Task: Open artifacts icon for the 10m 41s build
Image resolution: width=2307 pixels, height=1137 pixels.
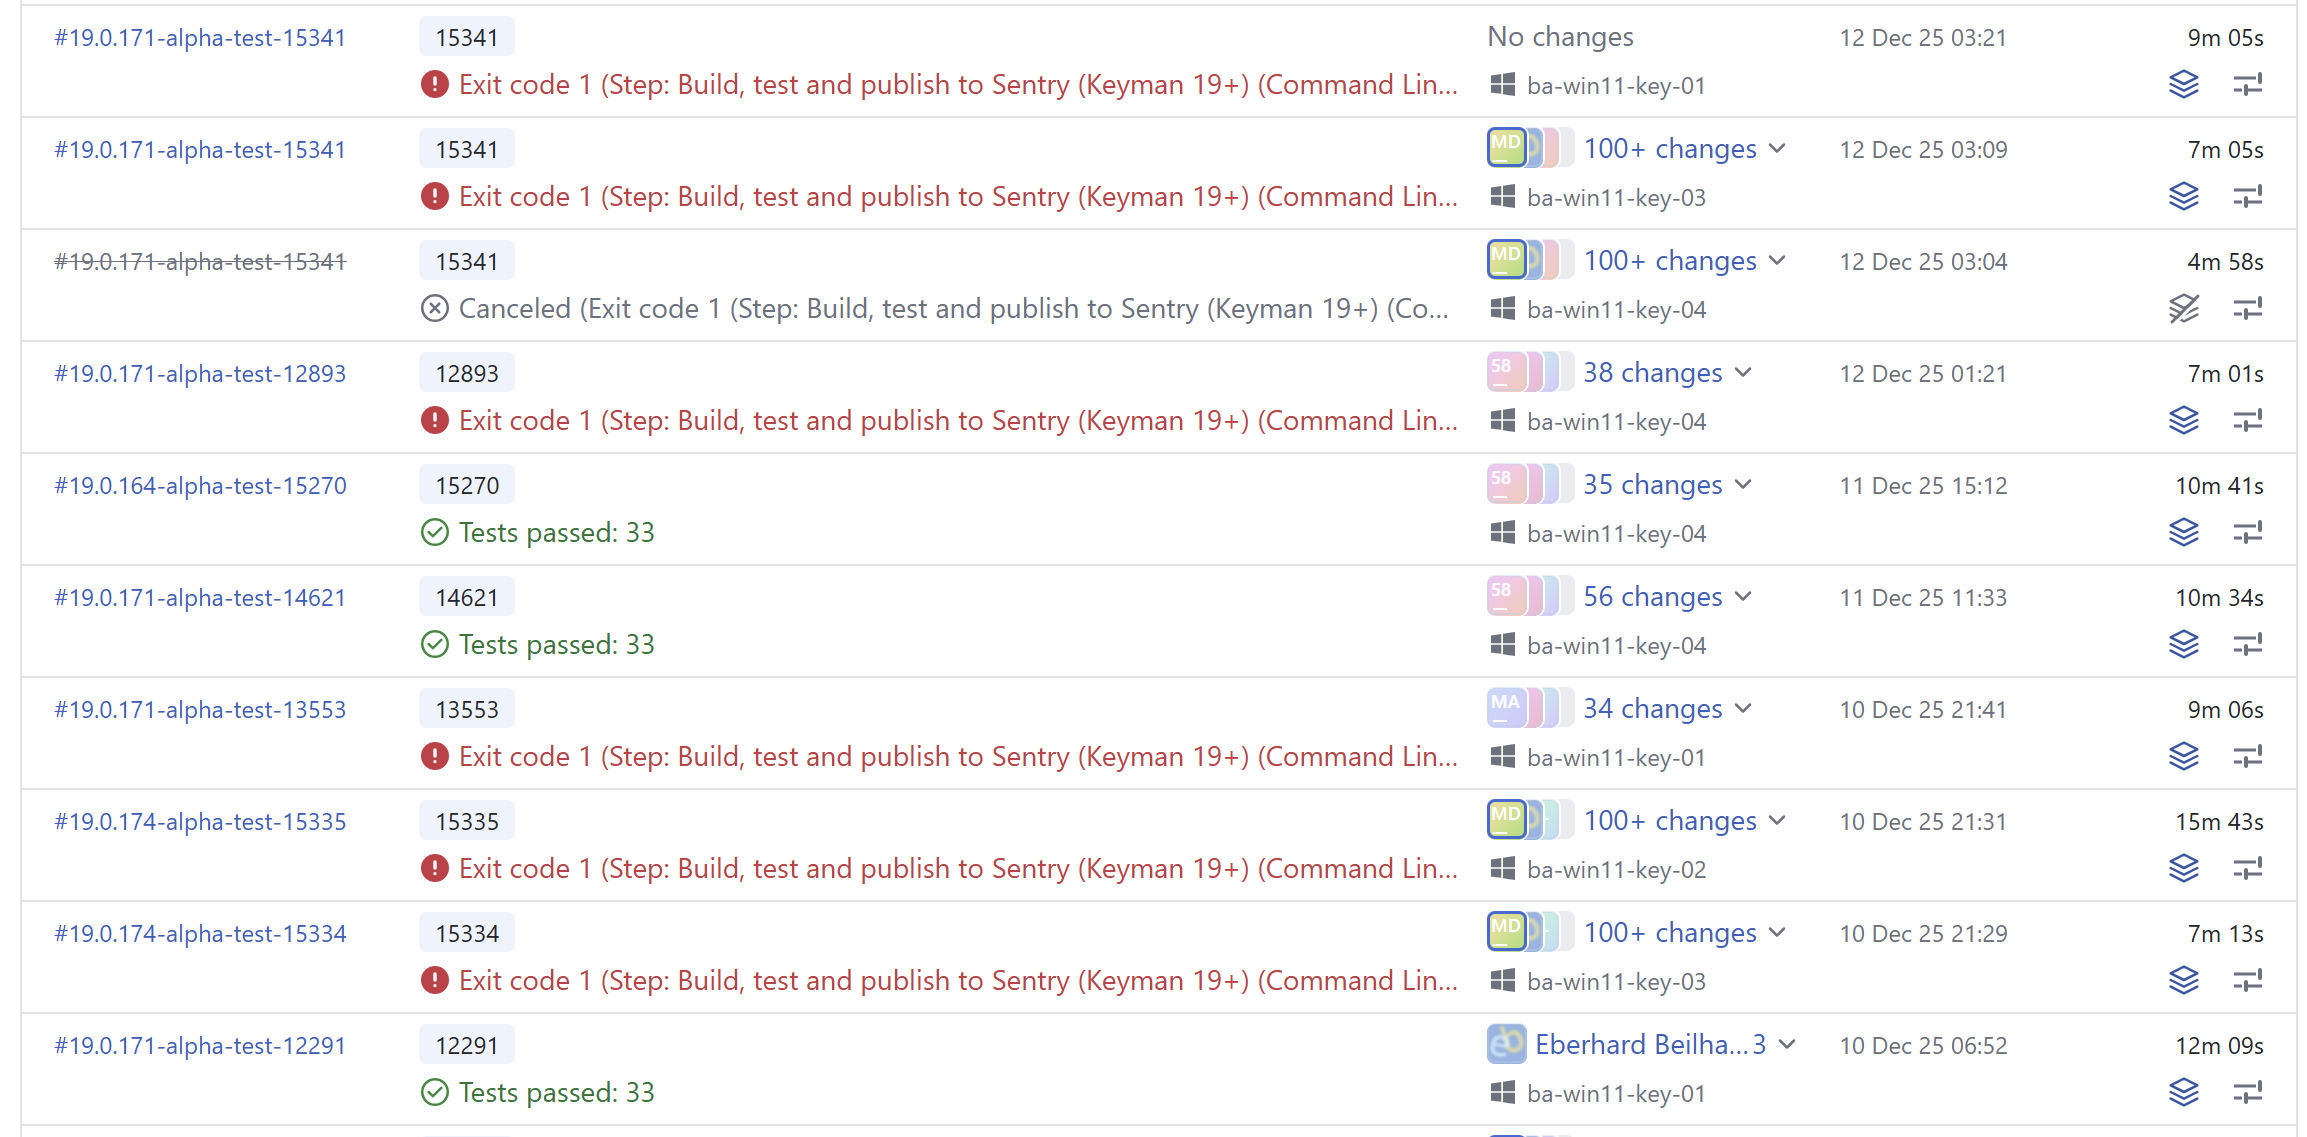Action: (x=2183, y=533)
